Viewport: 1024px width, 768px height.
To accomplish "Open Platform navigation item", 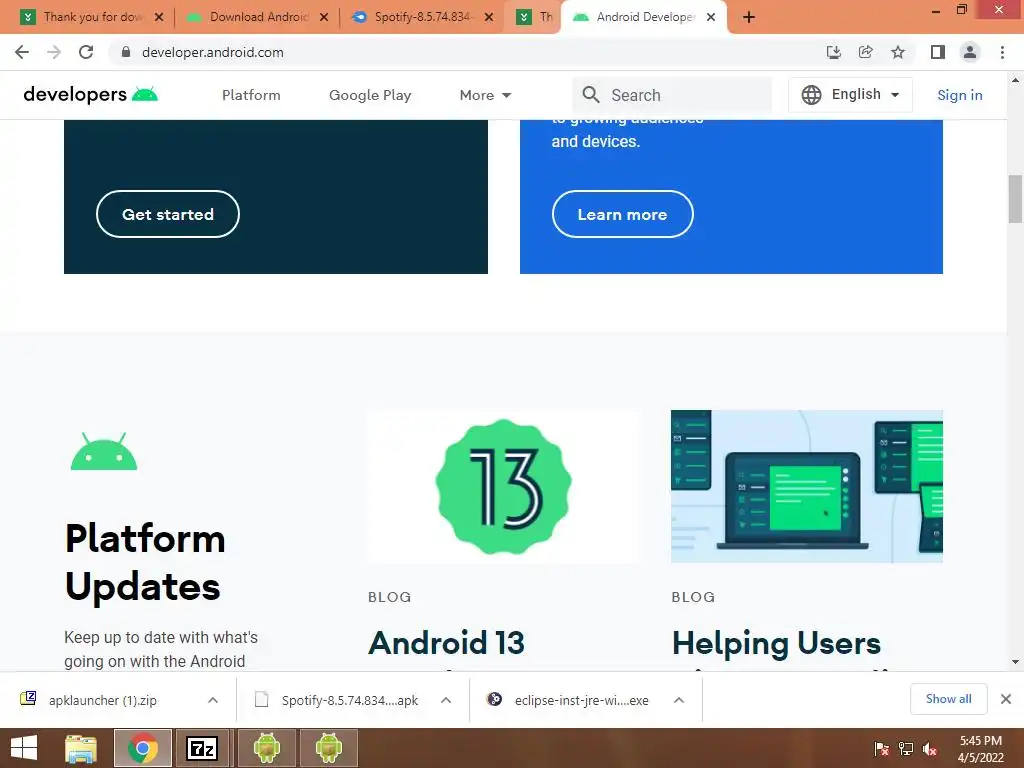I will (251, 95).
